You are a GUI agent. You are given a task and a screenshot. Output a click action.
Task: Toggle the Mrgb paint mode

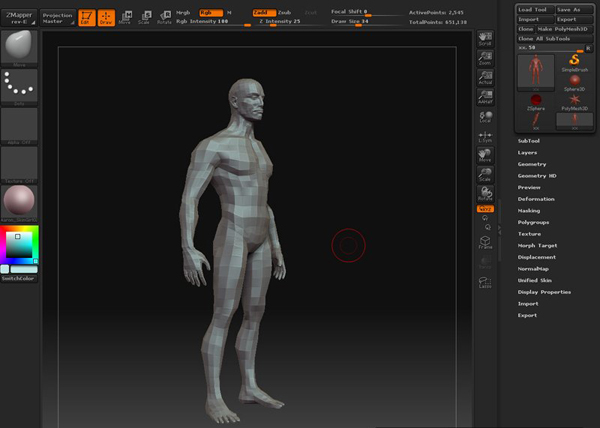tap(183, 13)
